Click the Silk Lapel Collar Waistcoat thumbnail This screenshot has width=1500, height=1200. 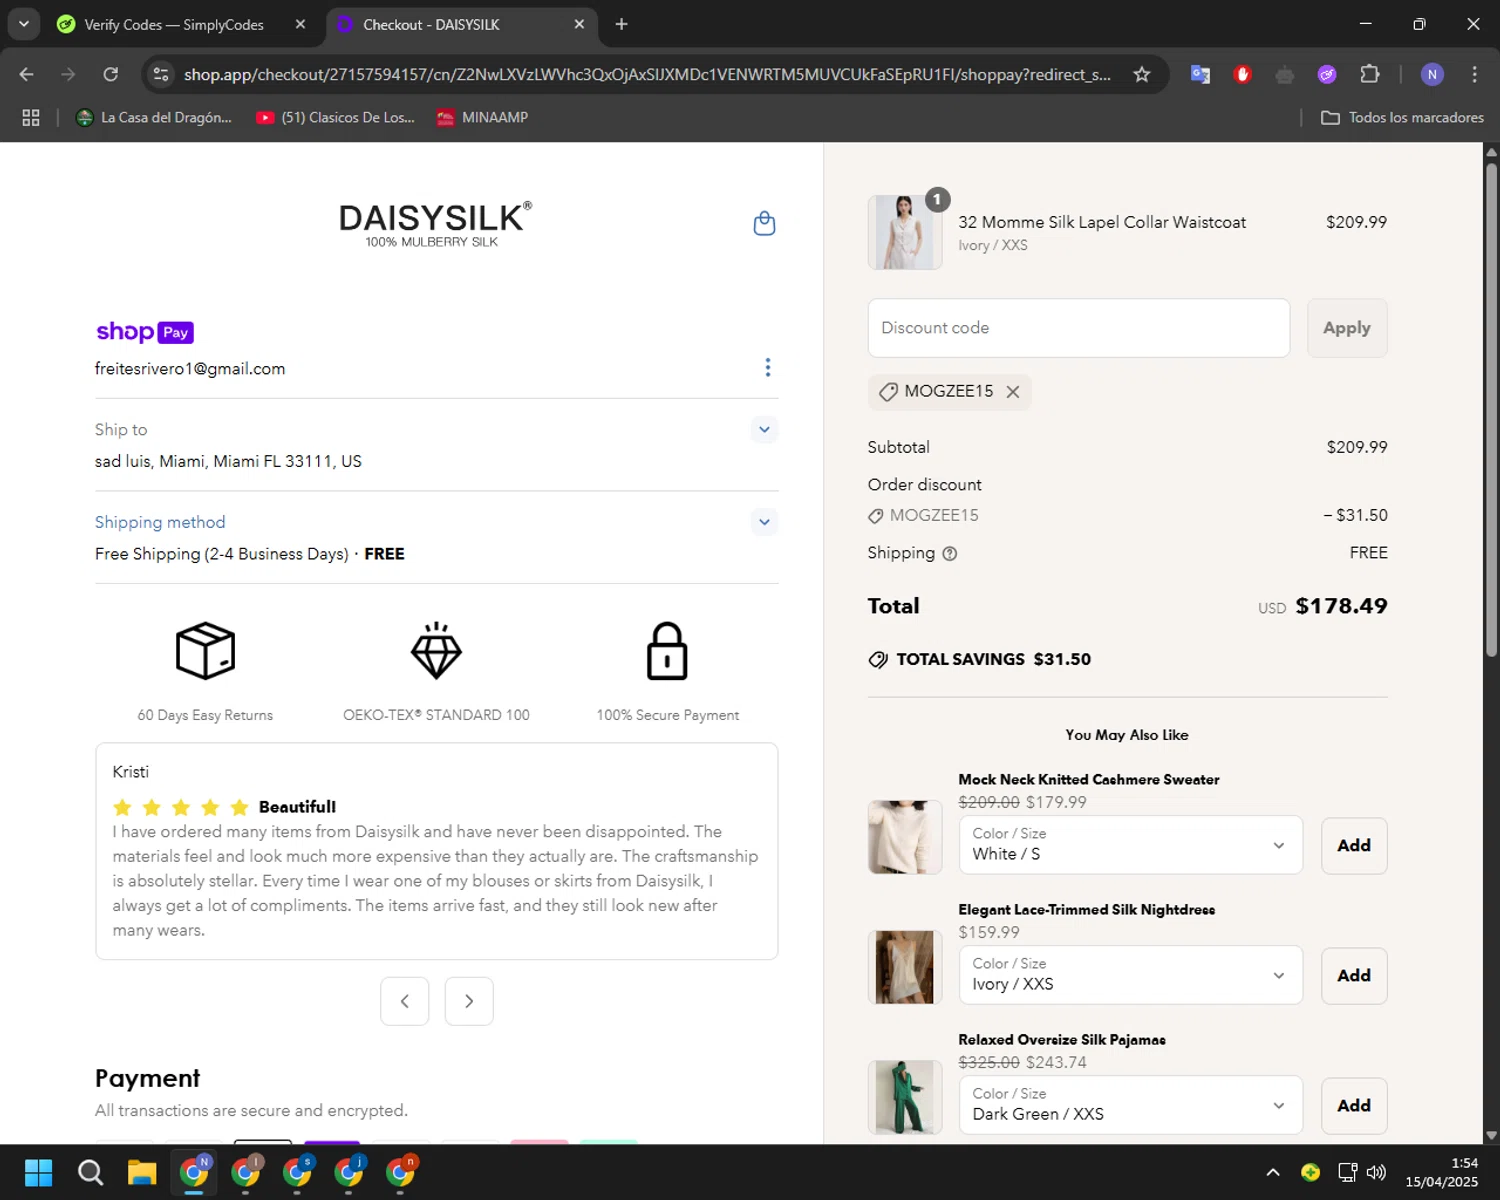pyautogui.click(x=905, y=232)
